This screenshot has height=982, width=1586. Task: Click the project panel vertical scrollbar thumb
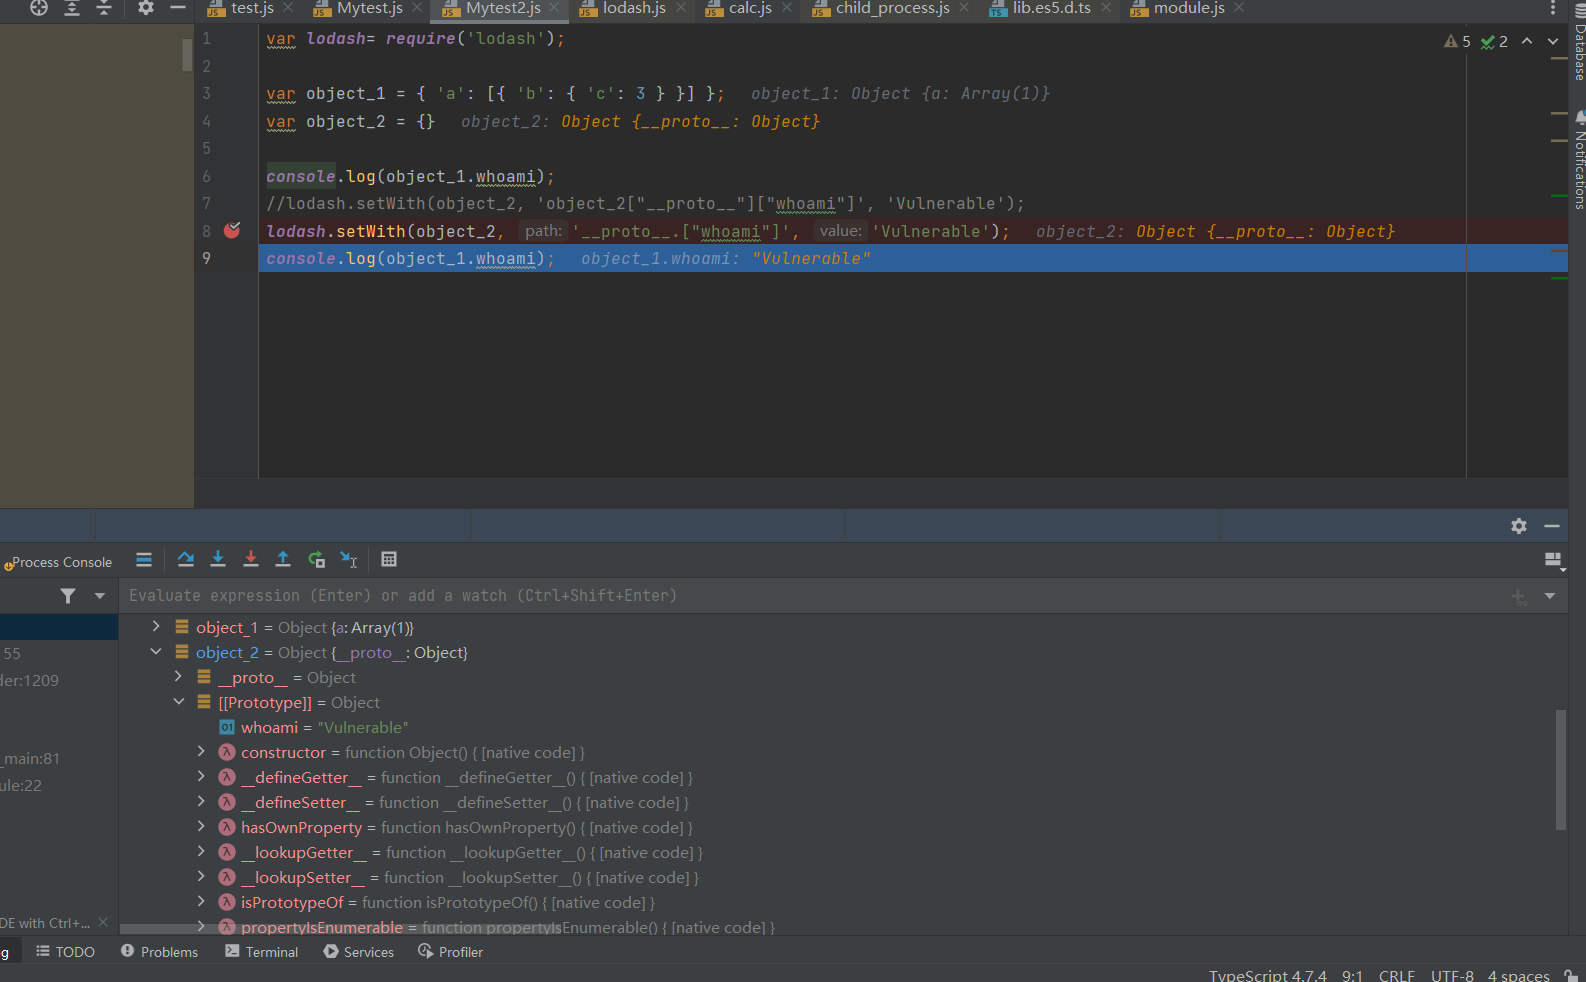187,55
